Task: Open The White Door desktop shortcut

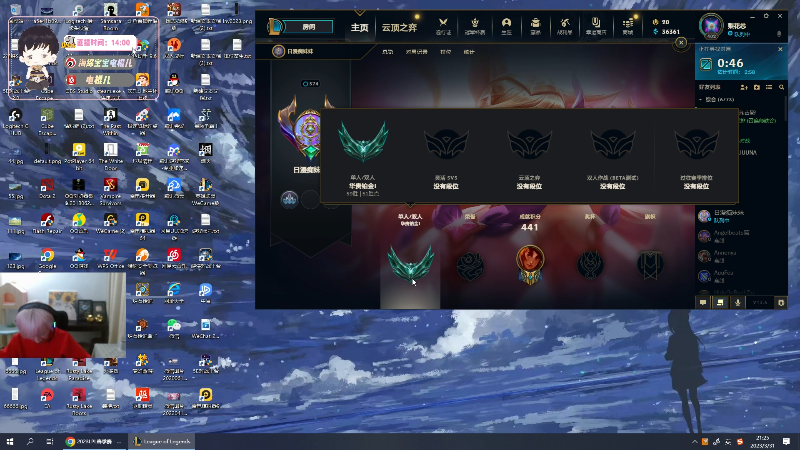Action: pyautogui.click(x=111, y=156)
